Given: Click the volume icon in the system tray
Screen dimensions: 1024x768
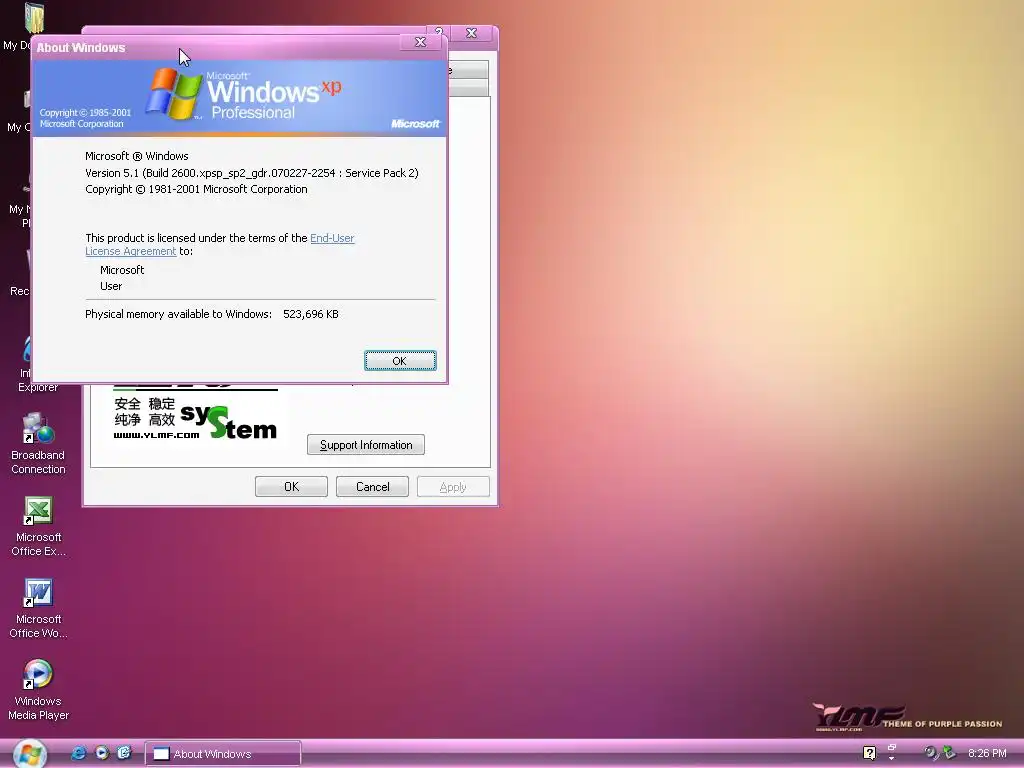Looking at the screenshot, I should 930,753.
